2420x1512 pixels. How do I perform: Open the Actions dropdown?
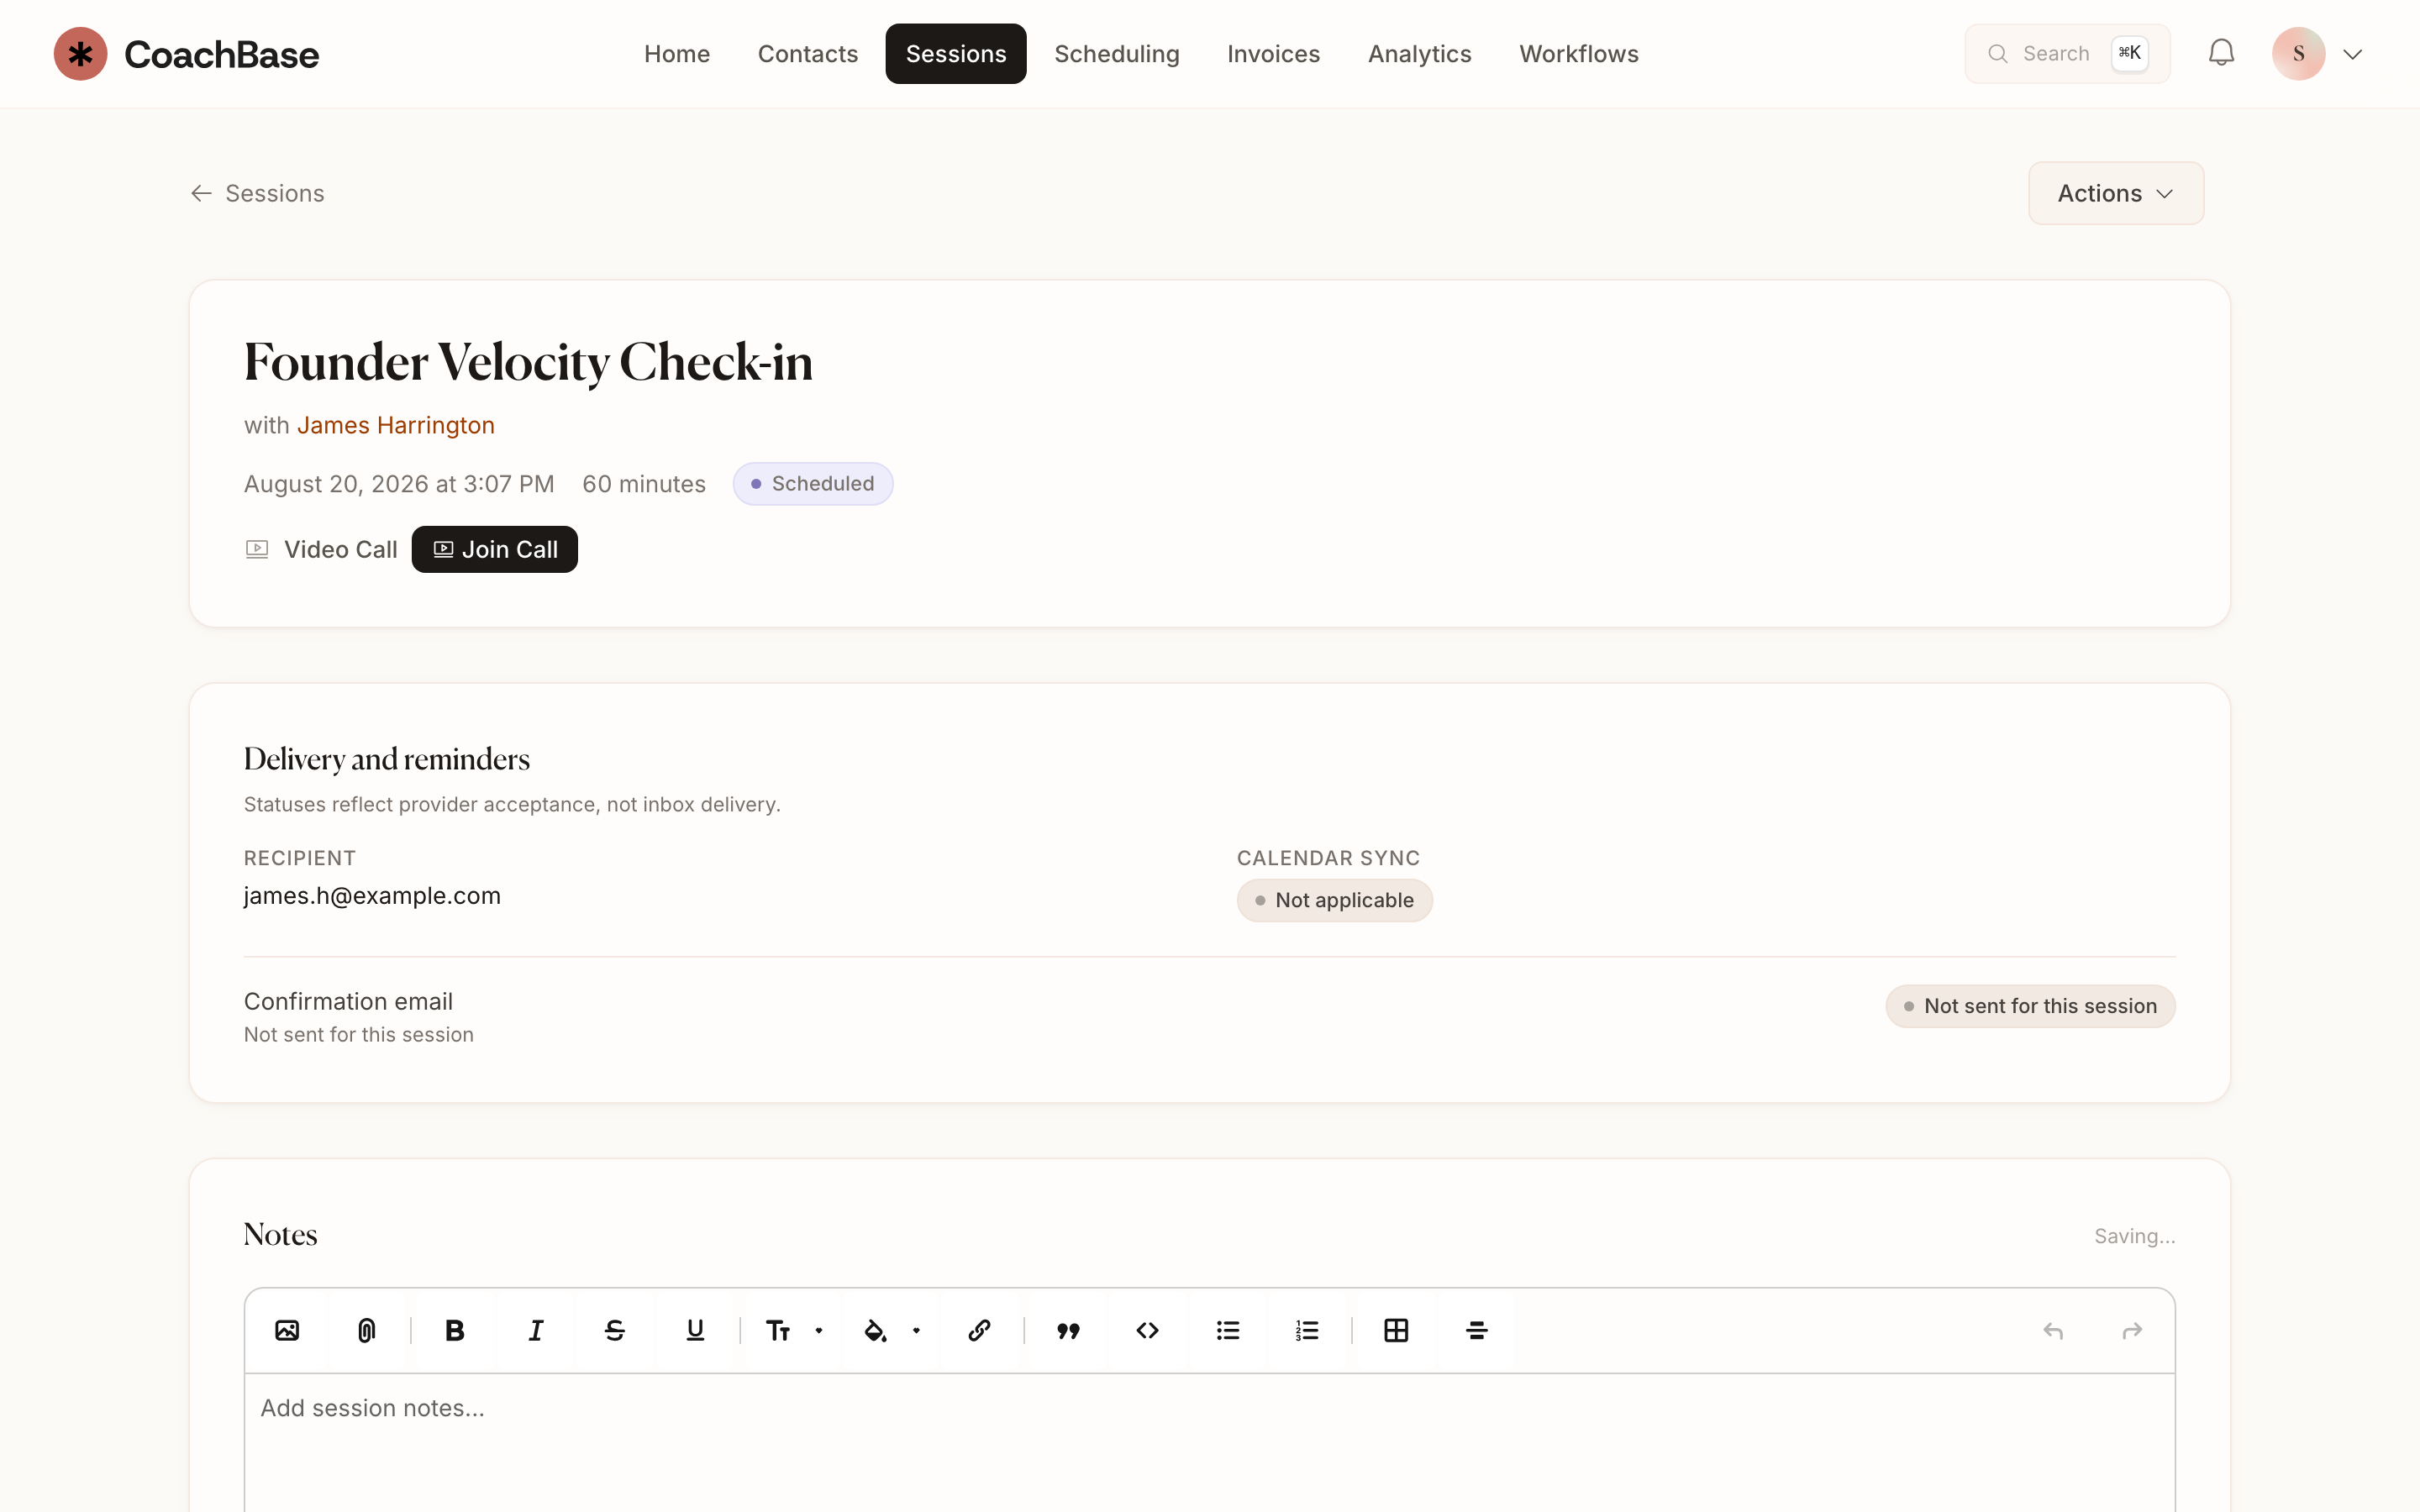pyautogui.click(x=2116, y=193)
